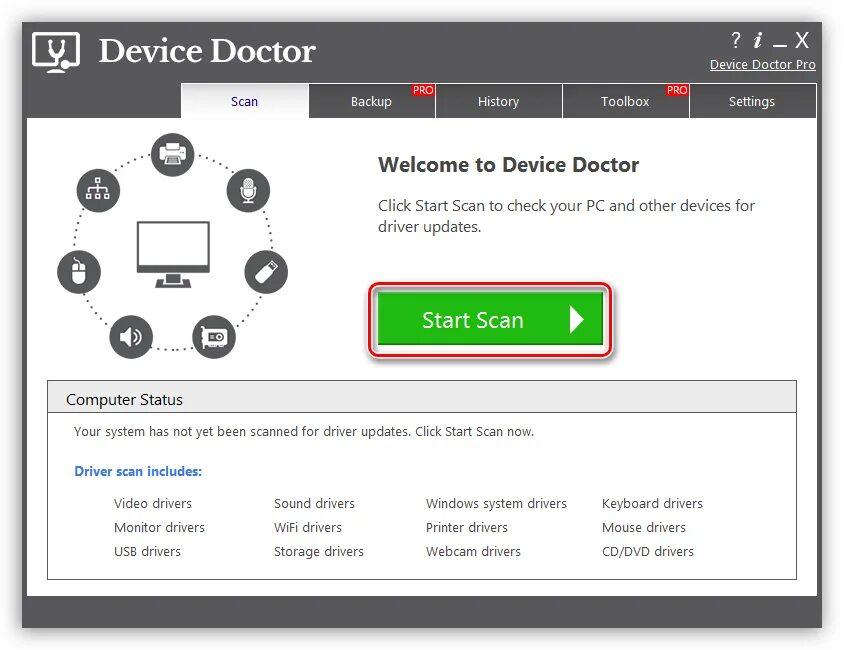Viewport: 844px width, 650px height.
Task: Open the Toolbox tab
Action: [625, 101]
